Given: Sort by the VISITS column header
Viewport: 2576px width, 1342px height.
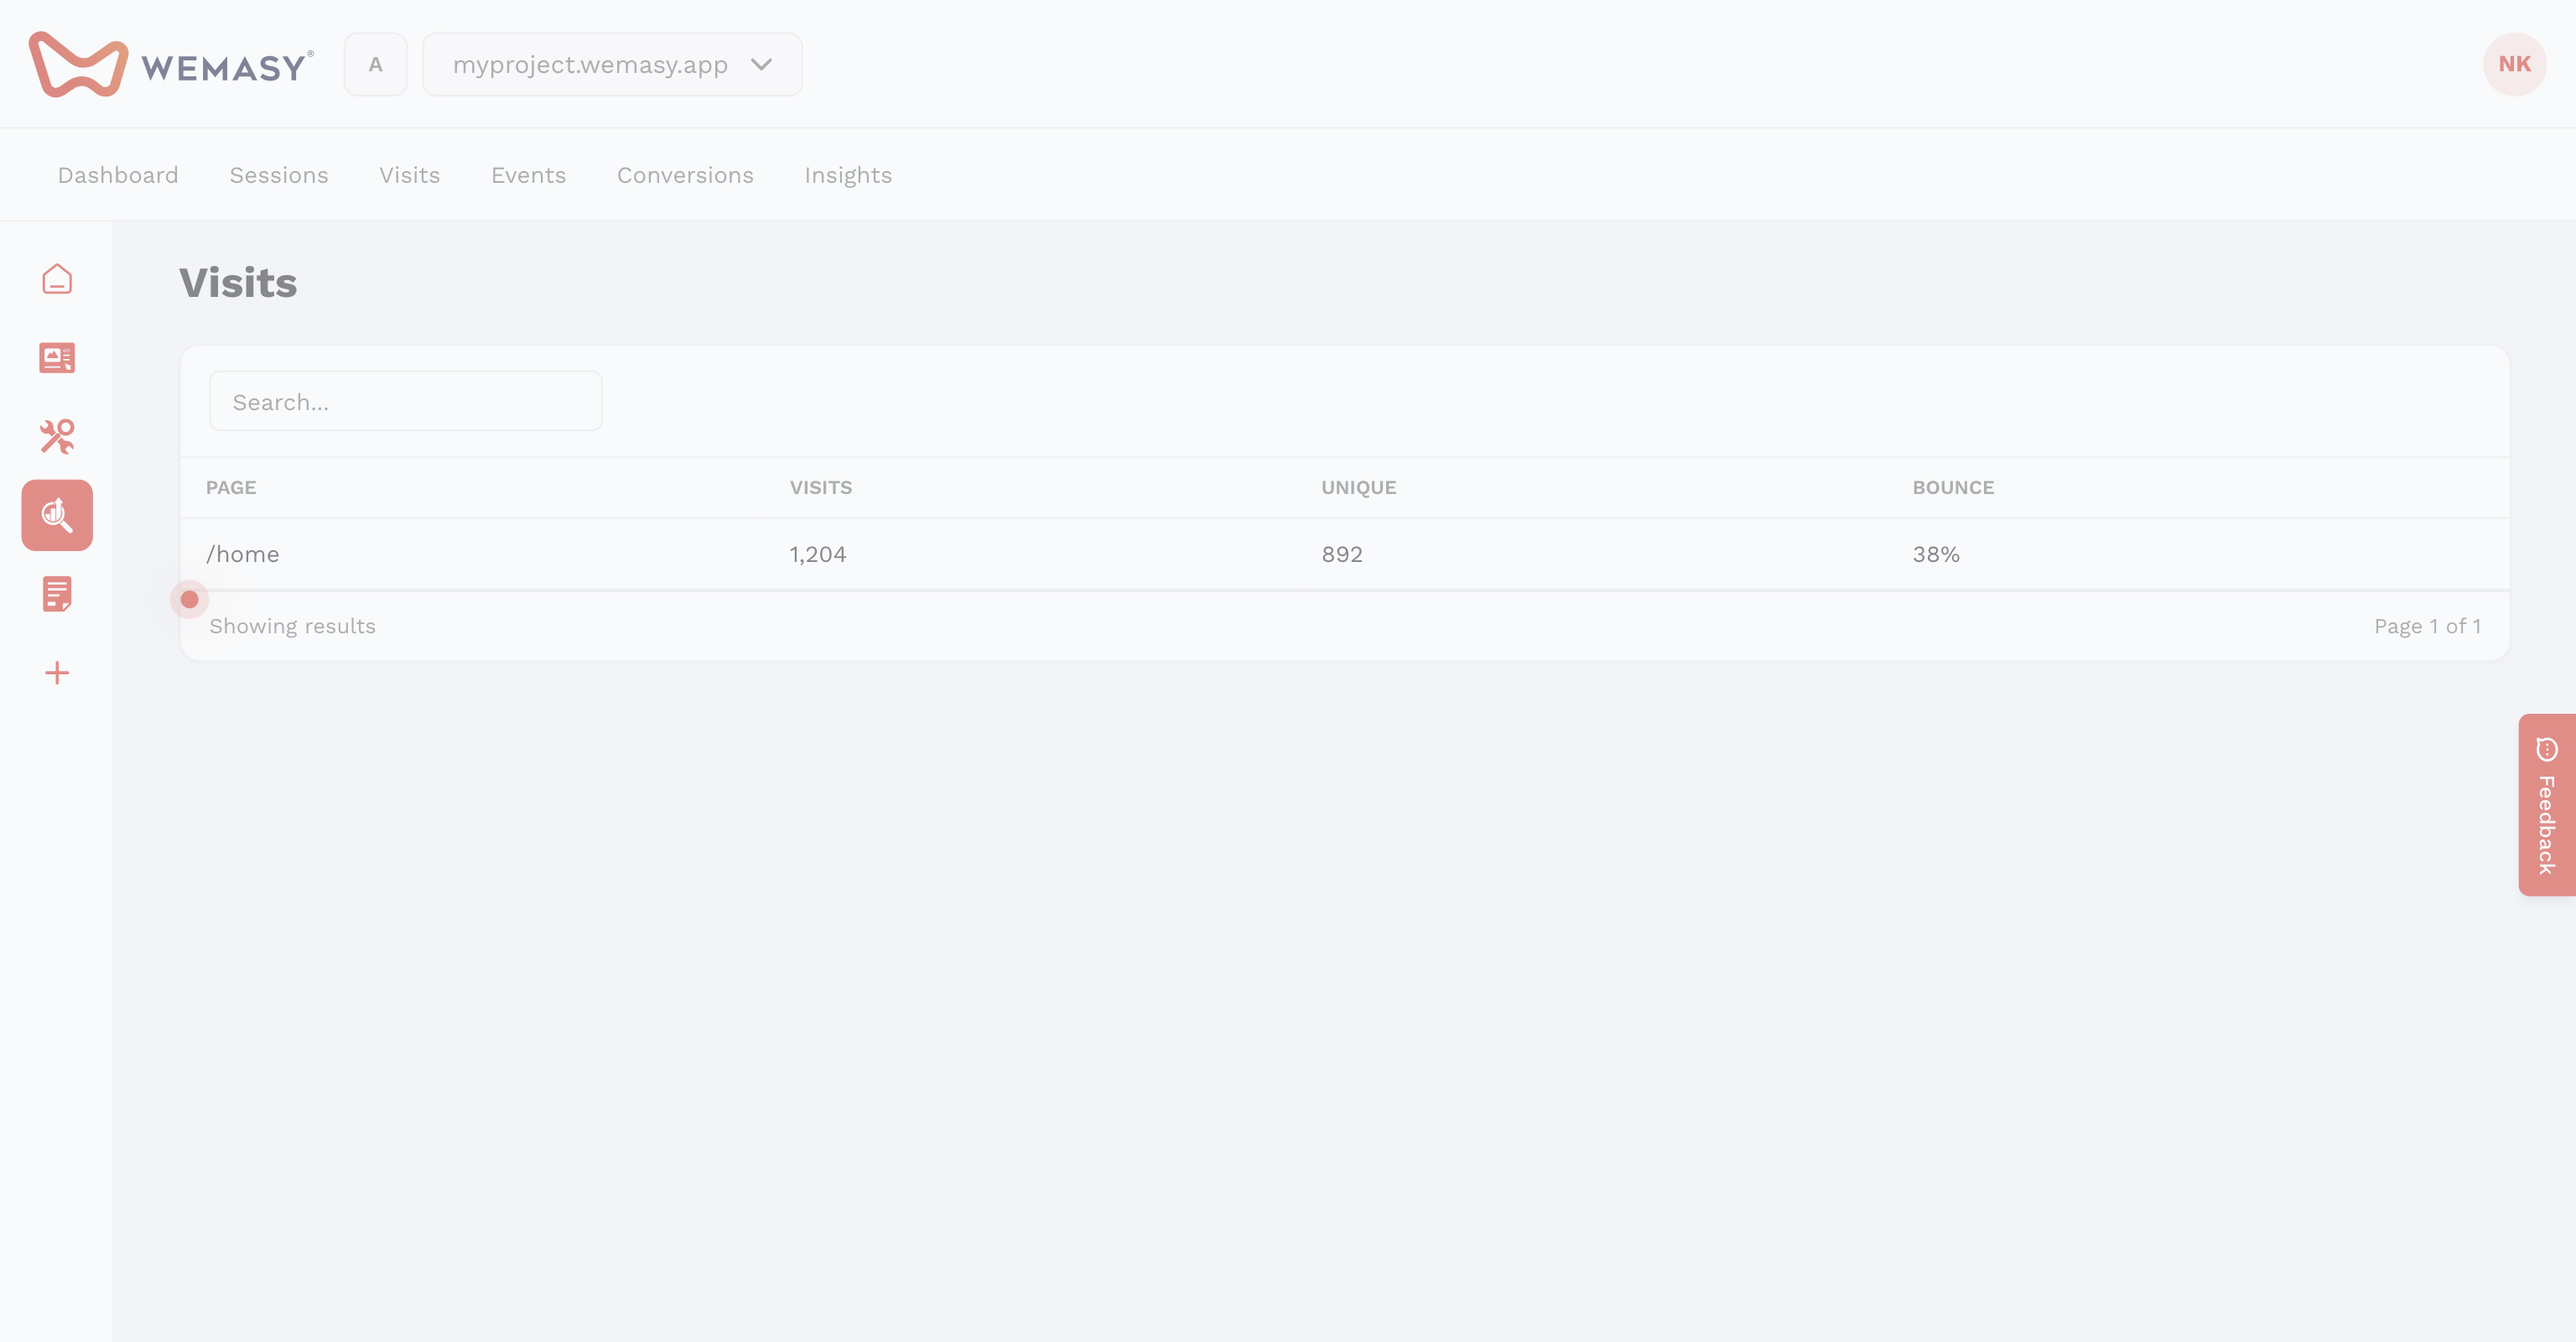Looking at the screenshot, I should (x=821, y=488).
